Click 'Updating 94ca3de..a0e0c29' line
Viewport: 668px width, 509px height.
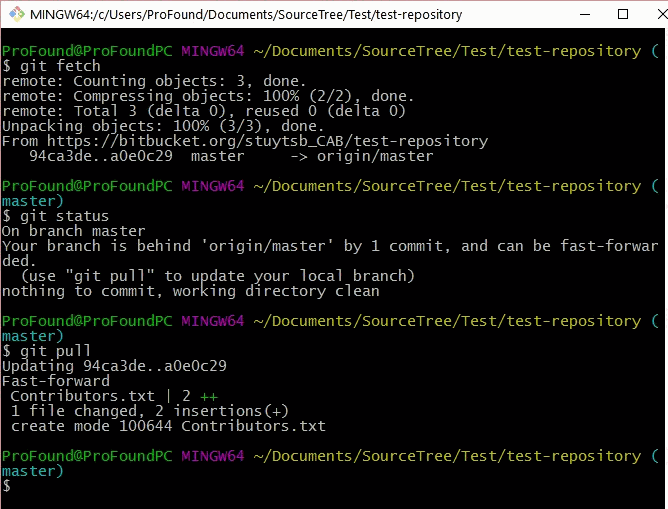[x=114, y=366]
